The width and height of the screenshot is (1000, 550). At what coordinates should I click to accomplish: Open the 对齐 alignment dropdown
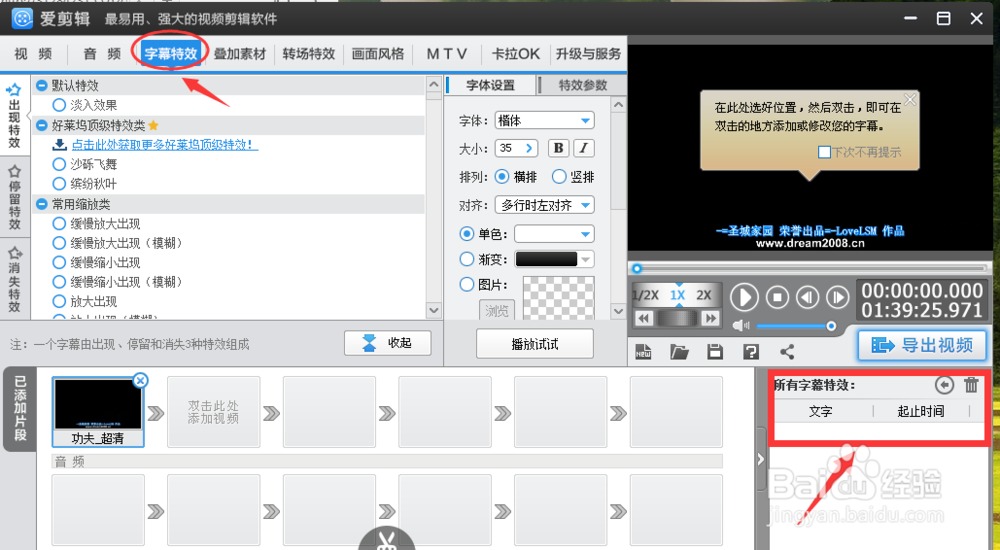coord(545,205)
